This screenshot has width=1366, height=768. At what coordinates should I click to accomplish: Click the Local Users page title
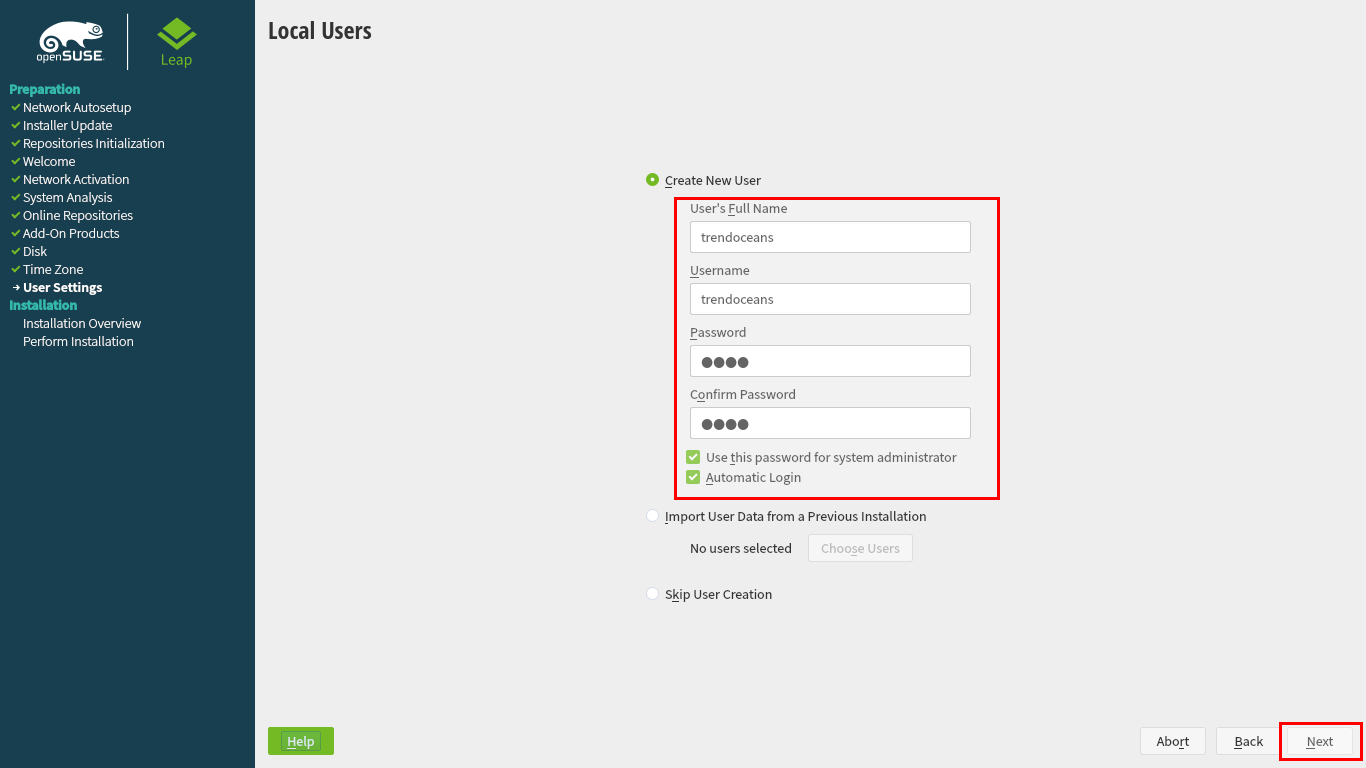click(320, 31)
